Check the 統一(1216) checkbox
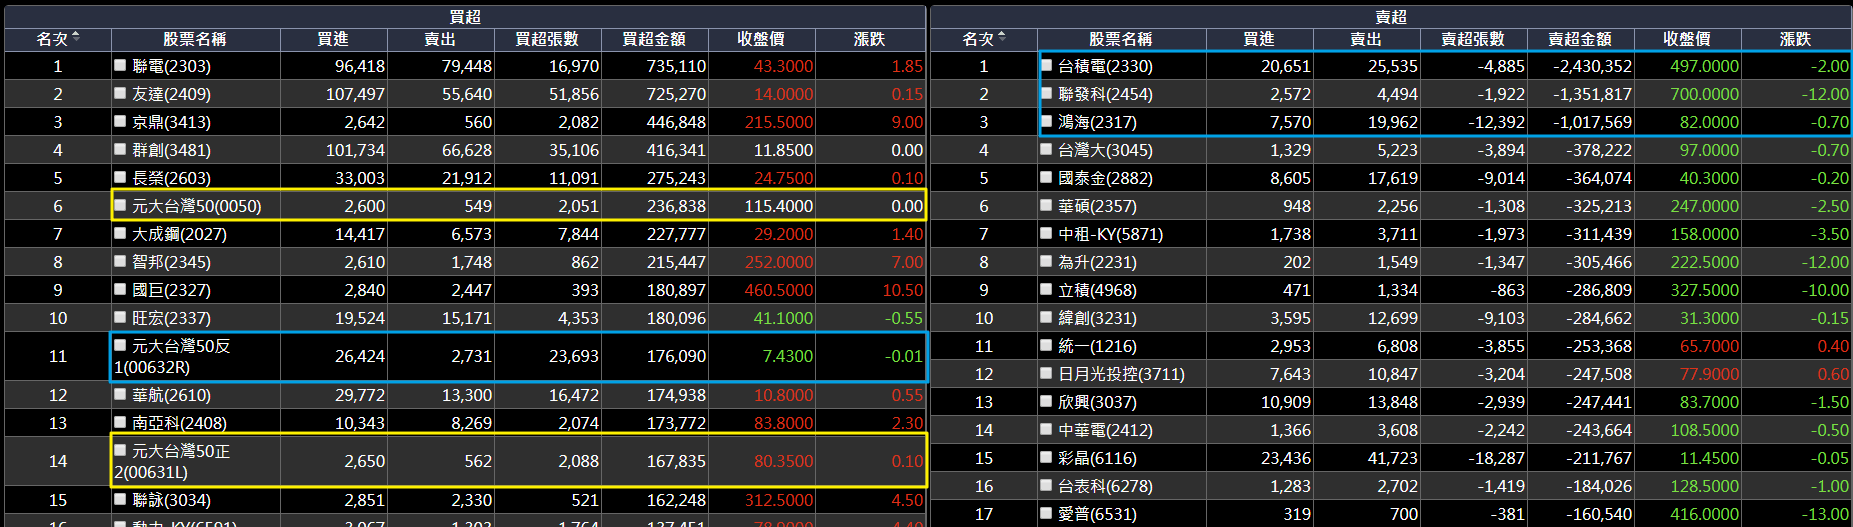Image resolution: width=1853 pixels, height=527 pixels. 1046,345
